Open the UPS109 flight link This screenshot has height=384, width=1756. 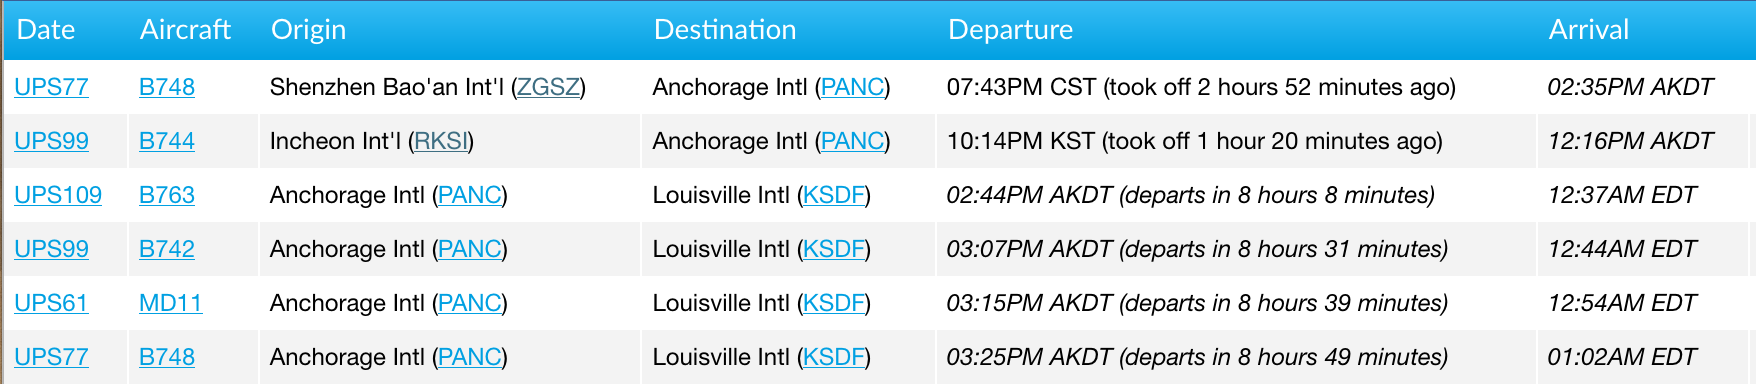point(58,195)
